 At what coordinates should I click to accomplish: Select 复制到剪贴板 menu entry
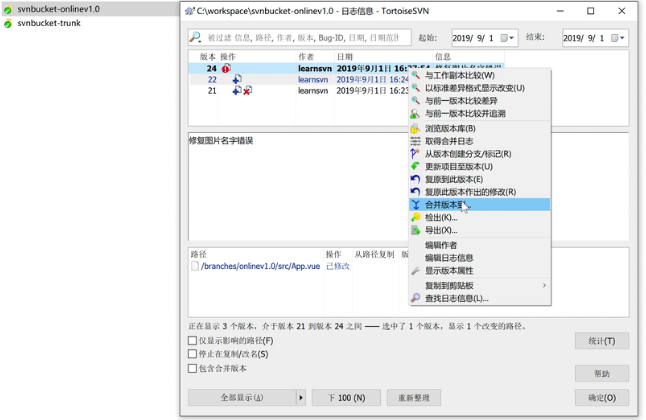(480, 285)
